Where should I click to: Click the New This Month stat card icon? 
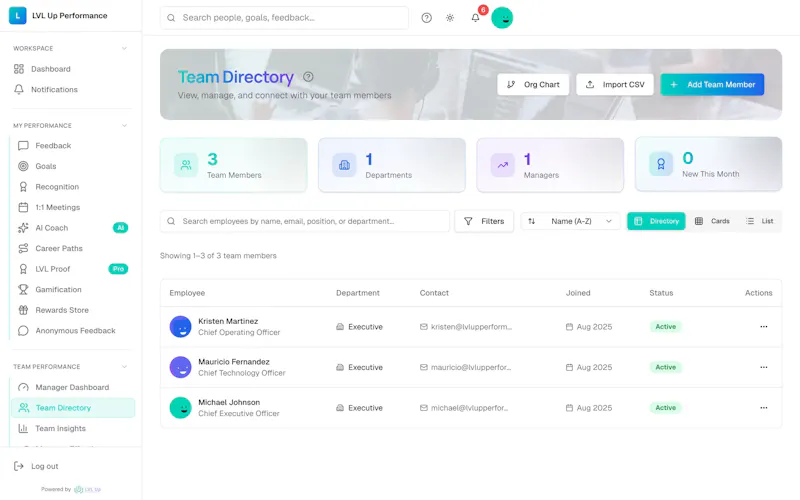click(x=661, y=164)
